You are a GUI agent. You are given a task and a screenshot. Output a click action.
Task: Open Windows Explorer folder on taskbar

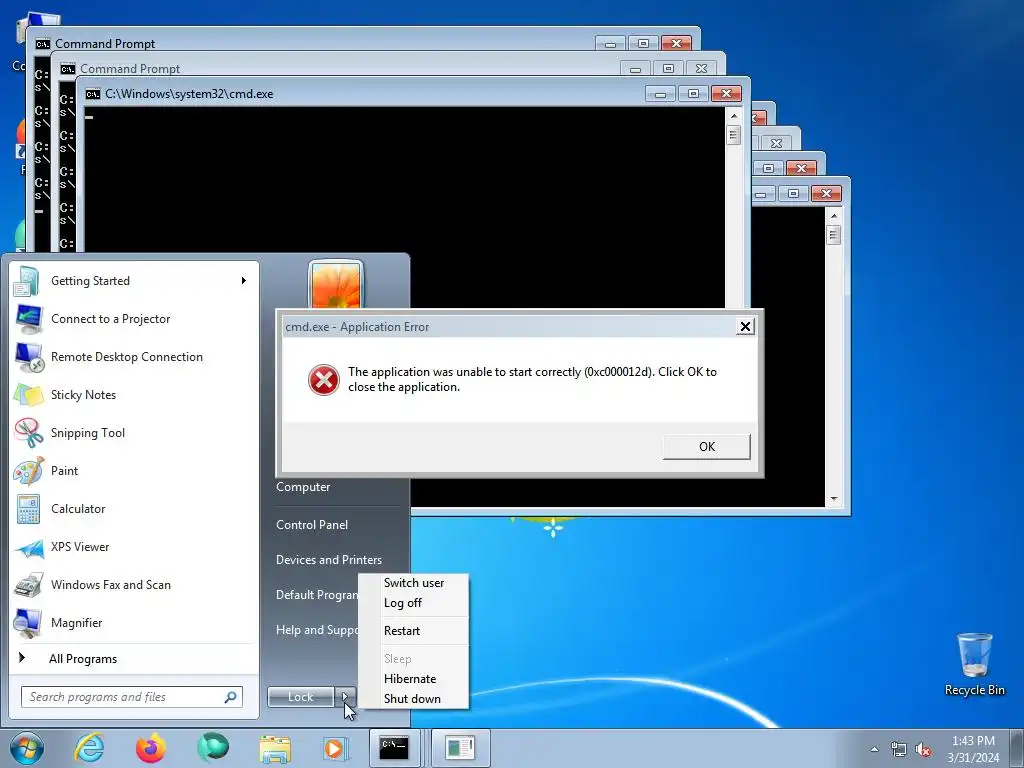pyautogui.click(x=275, y=748)
